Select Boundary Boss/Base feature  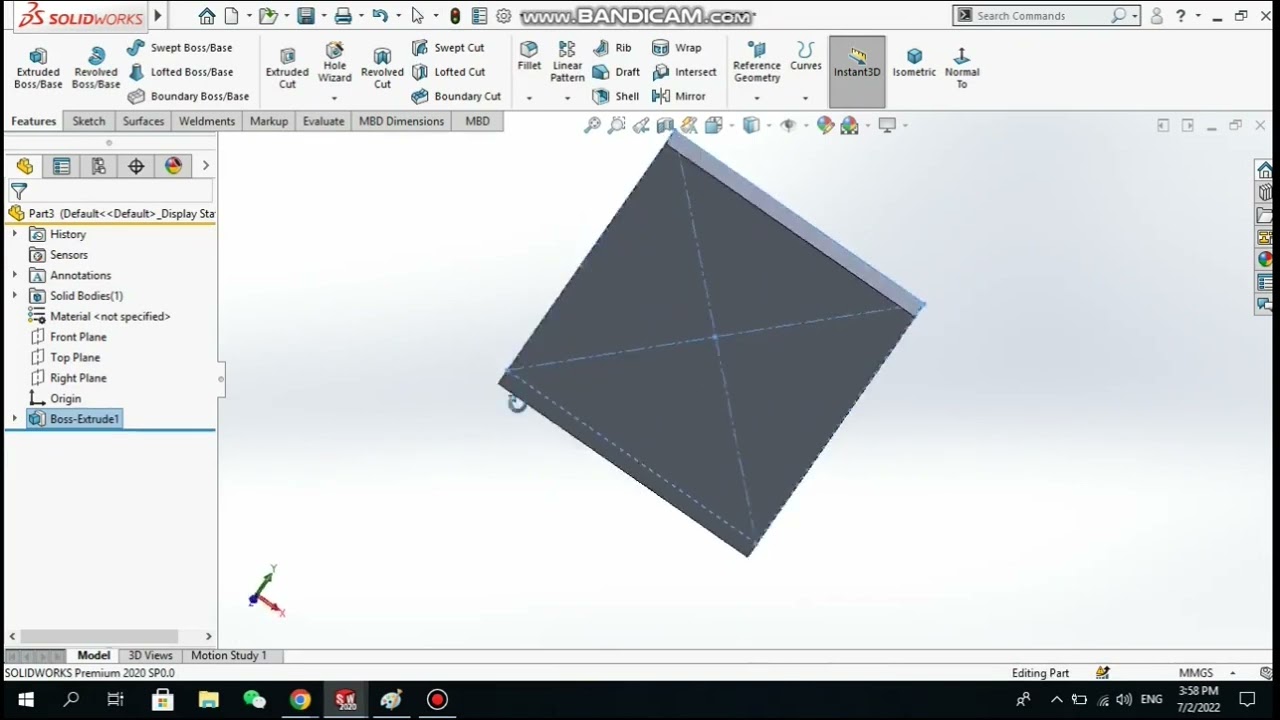pyautogui.click(x=188, y=96)
